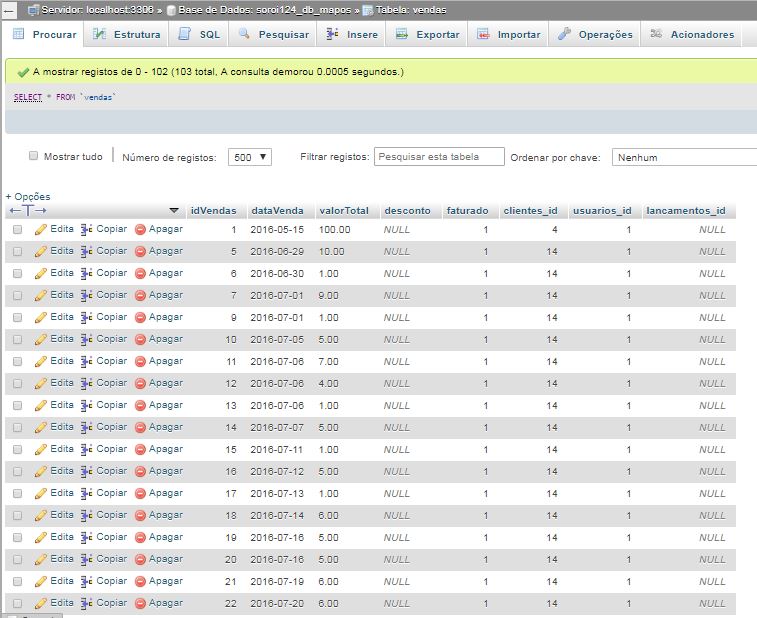
Task: Open the Número de registos 500 dropdown
Action: click(x=250, y=157)
